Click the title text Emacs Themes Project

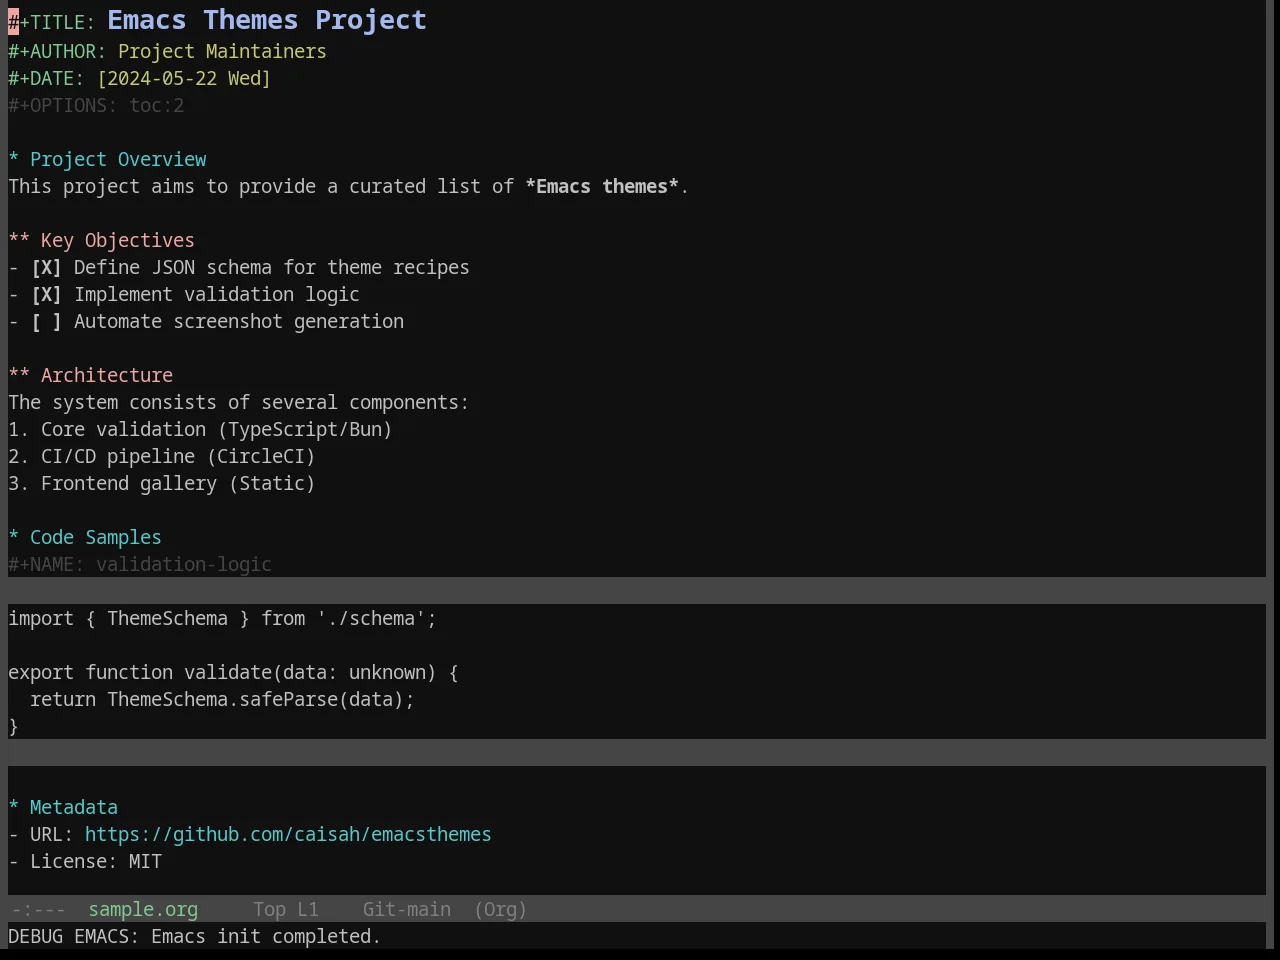click(267, 20)
